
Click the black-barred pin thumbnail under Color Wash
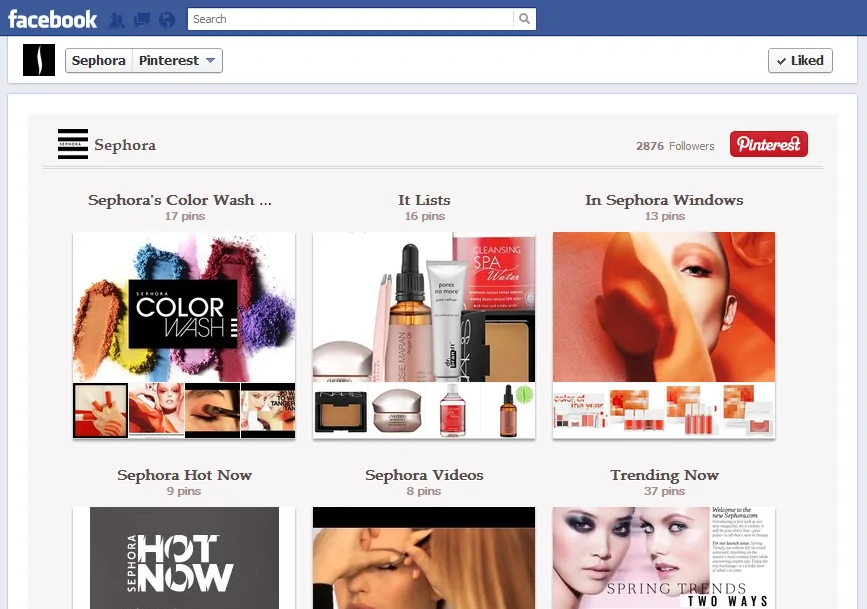coord(268,410)
